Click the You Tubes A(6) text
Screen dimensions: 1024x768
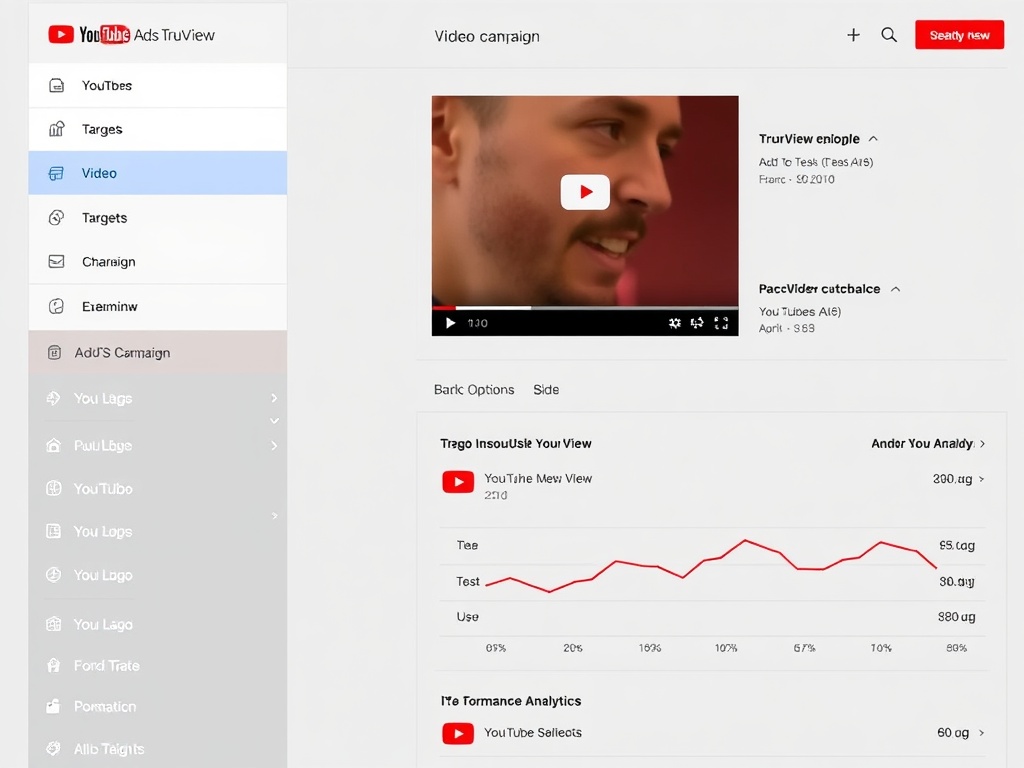tap(800, 312)
